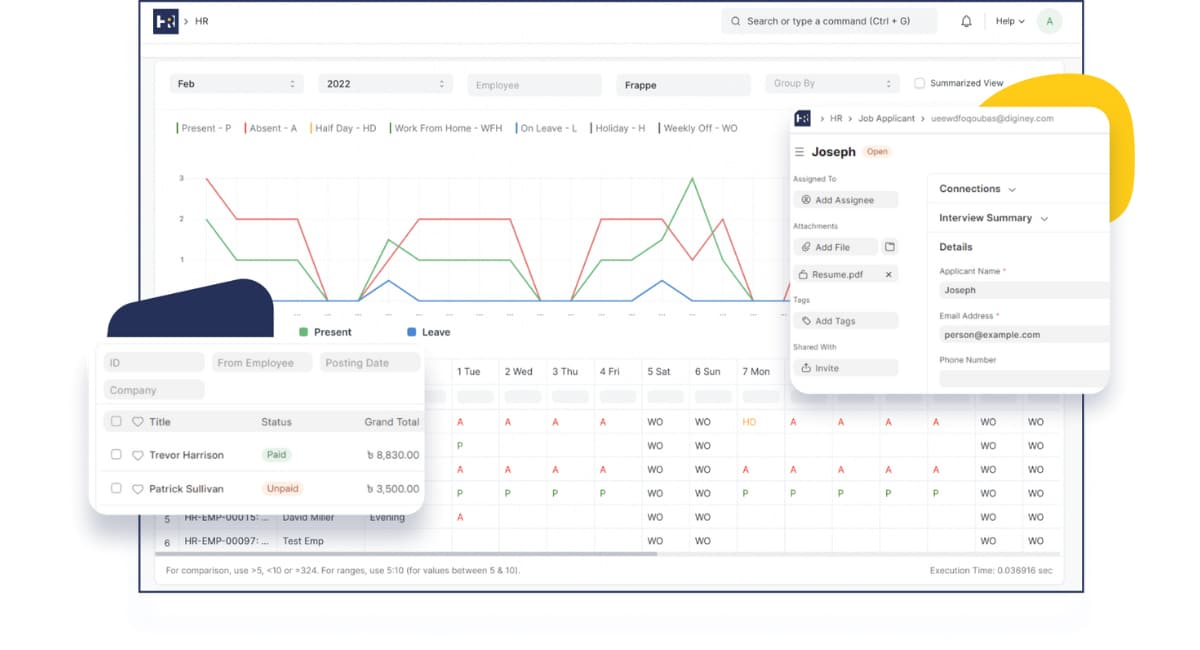Tick the select-all checkbox beside Title

point(116,422)
